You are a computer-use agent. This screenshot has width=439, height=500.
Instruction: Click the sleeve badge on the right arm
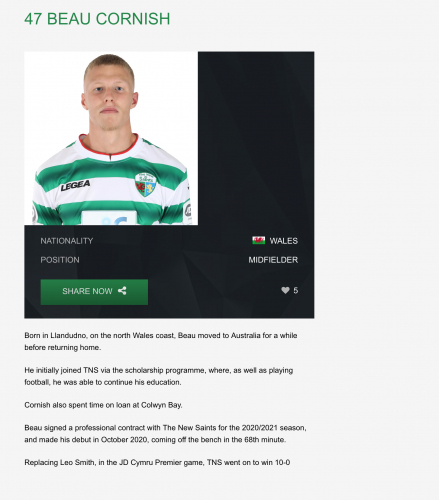[188, 211]
